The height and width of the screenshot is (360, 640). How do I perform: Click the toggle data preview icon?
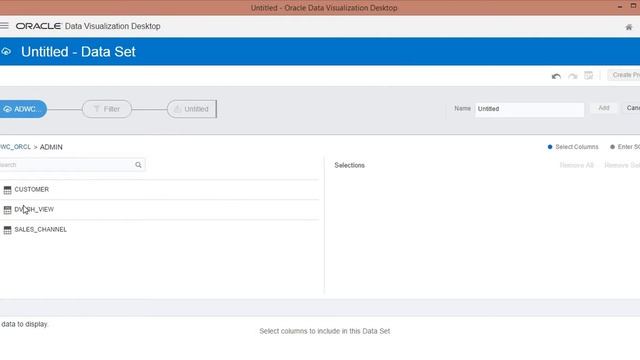(x=589, y=76)
